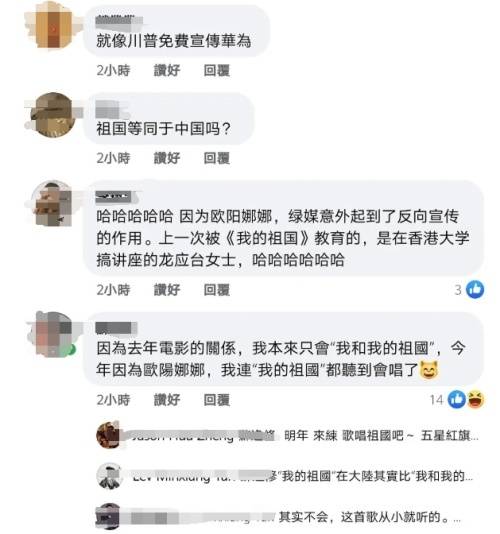Open avatar of the 川普免費宣傳華為 commenter
Image resolution: width=500 pixels, height=534 pixels.
53,26
